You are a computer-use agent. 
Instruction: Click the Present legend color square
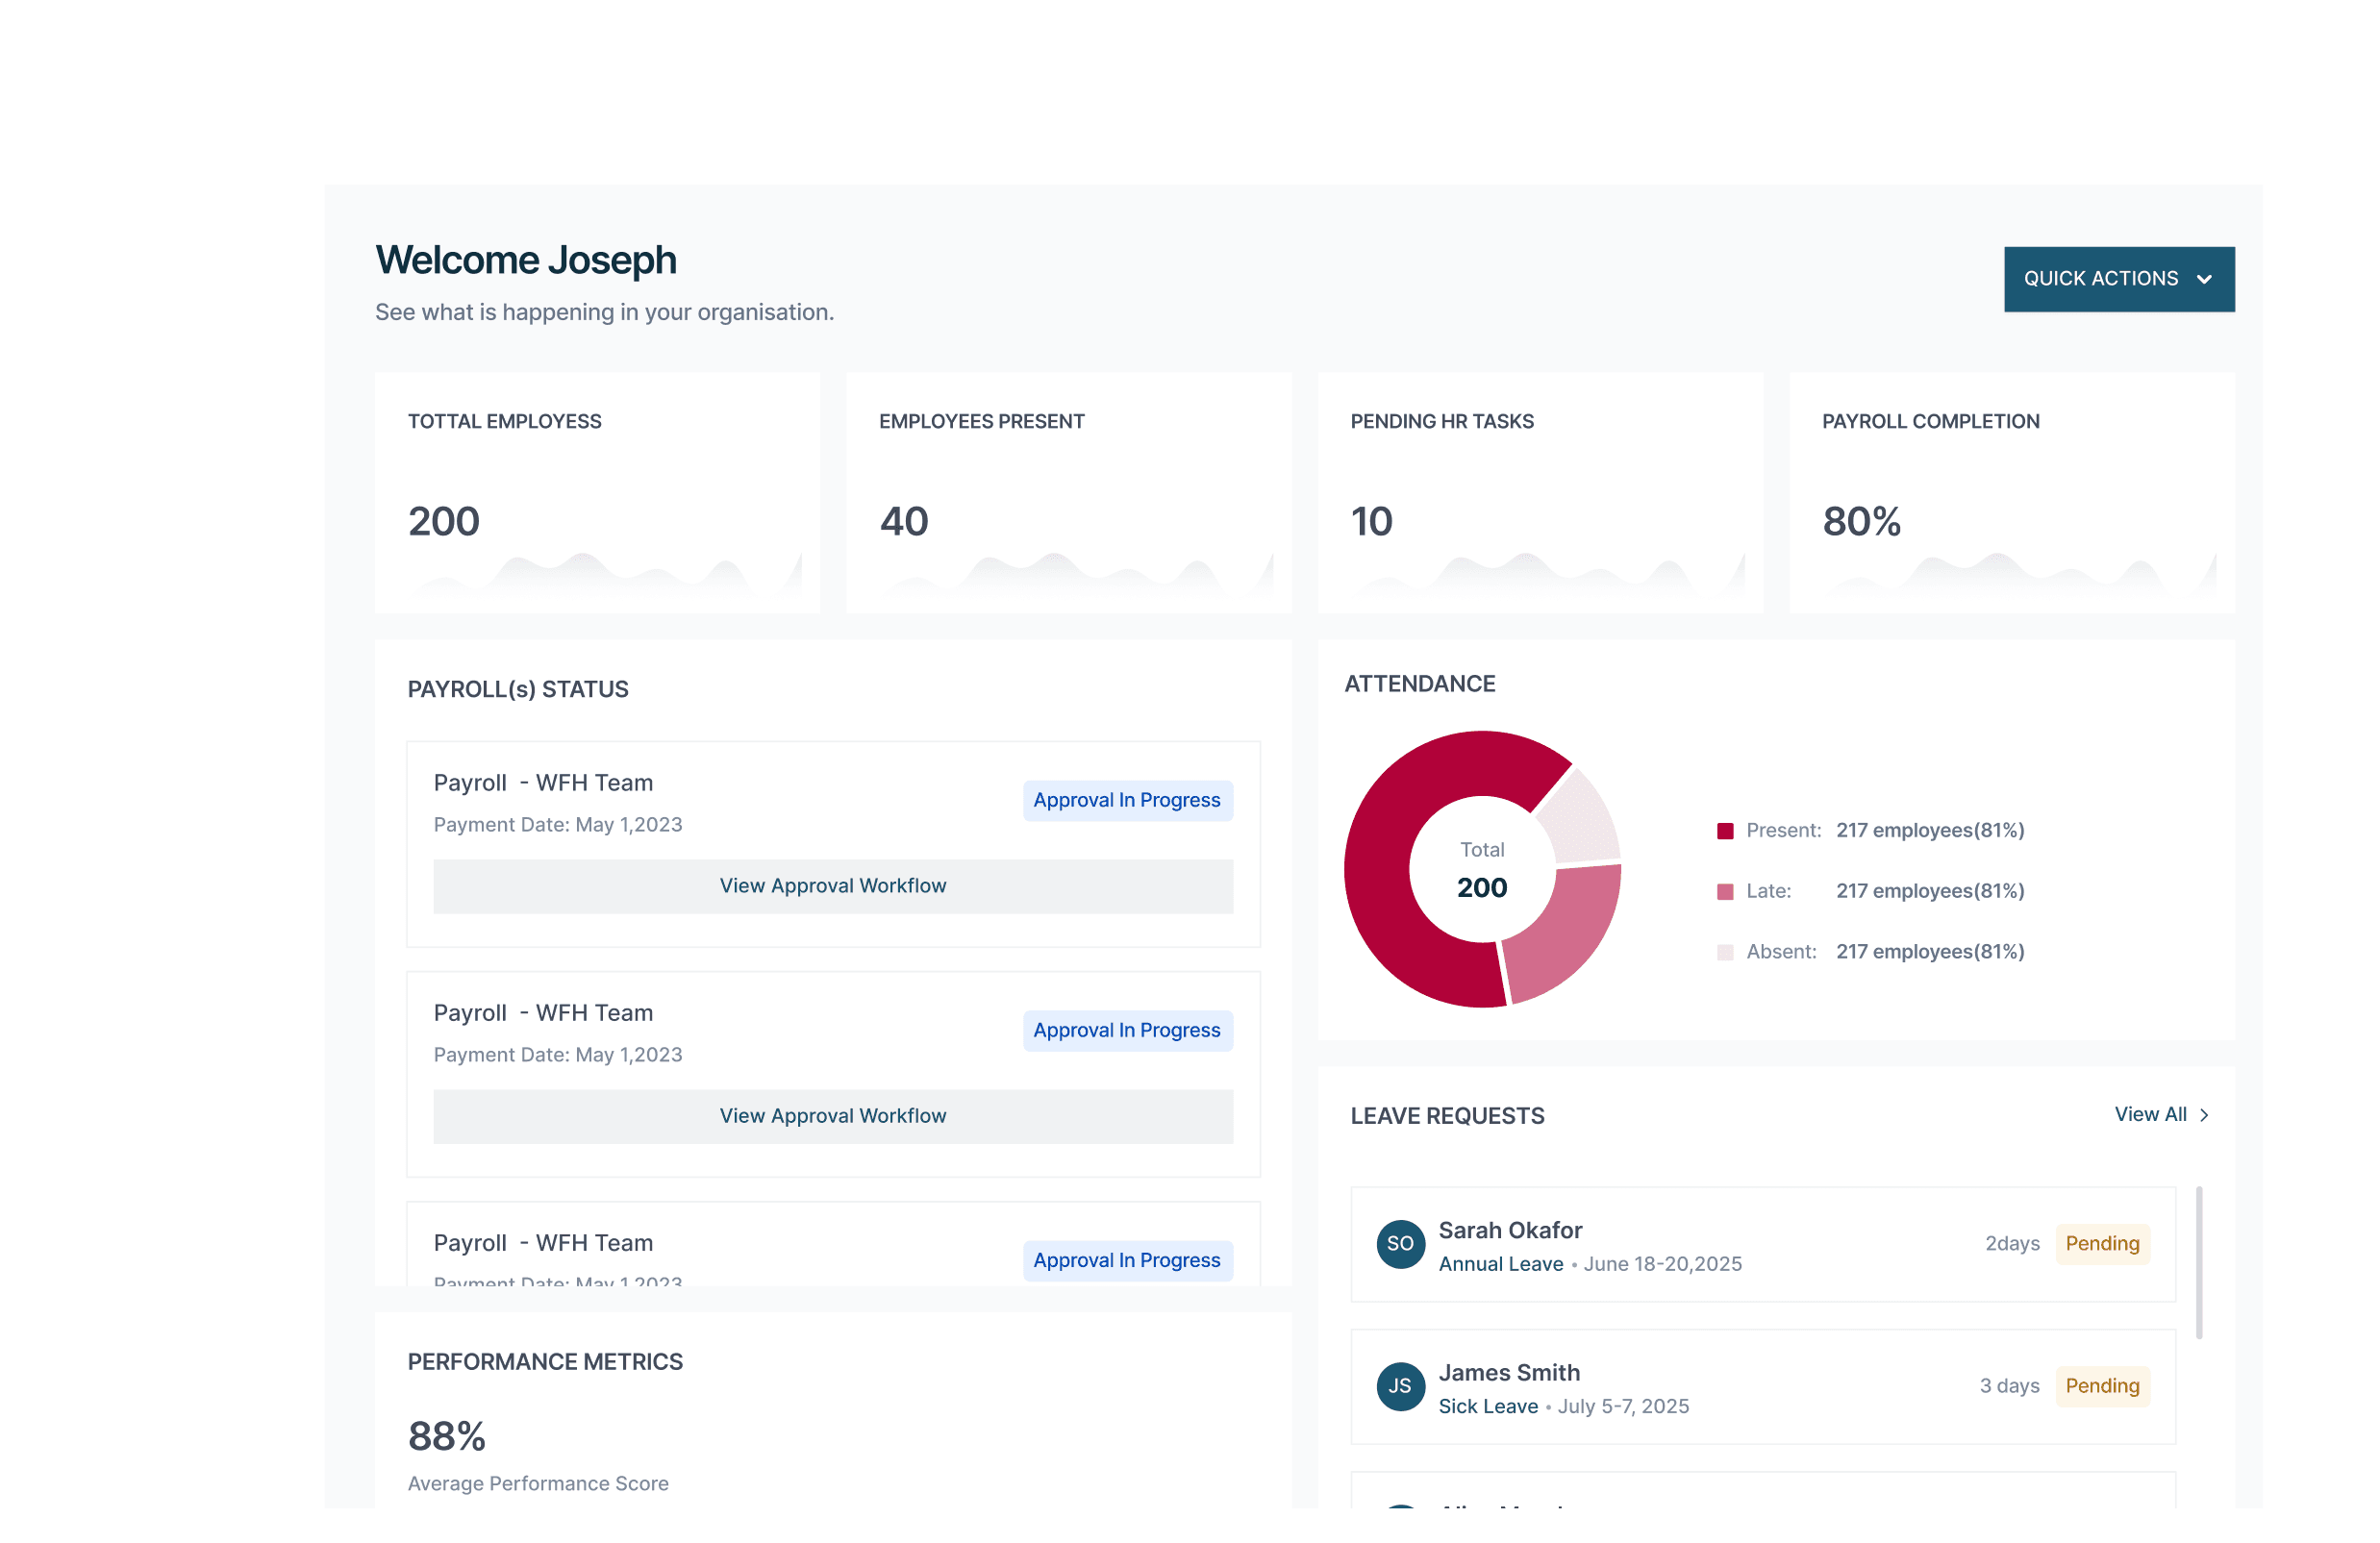(x=1725, y=831)
